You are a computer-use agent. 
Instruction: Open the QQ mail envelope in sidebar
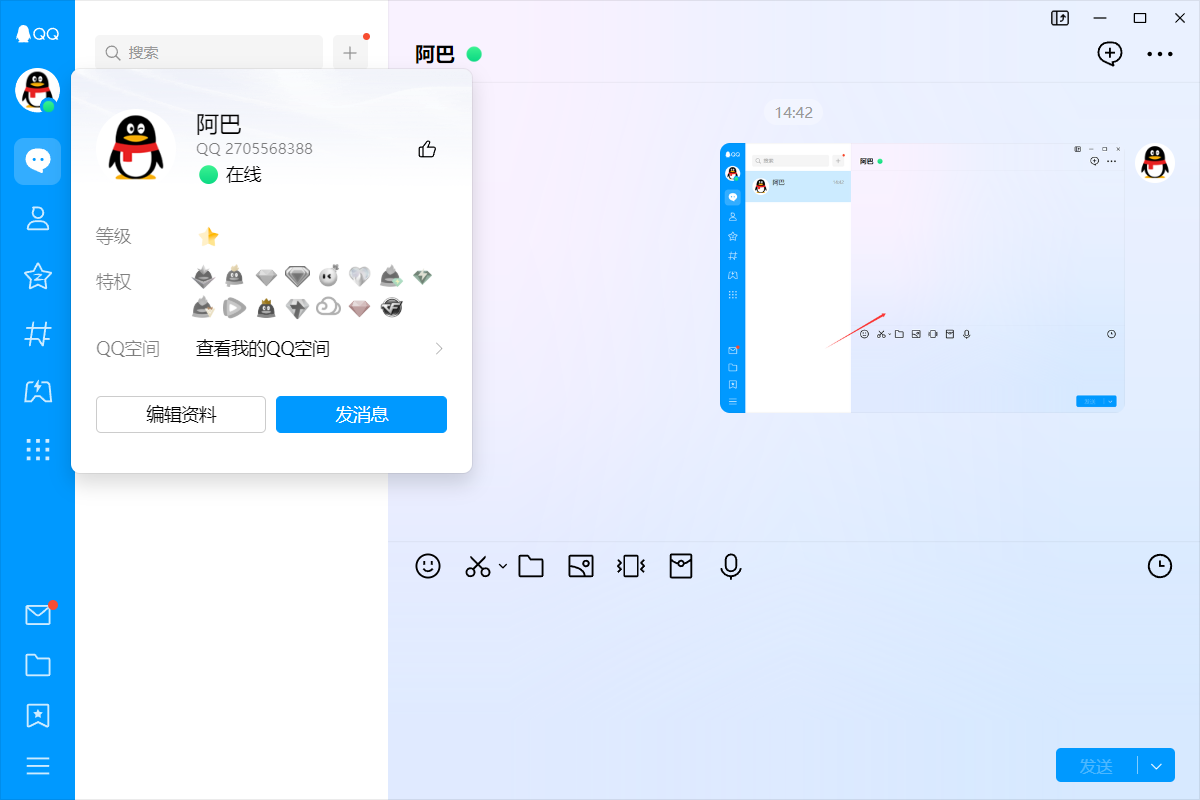click(37, 615)
